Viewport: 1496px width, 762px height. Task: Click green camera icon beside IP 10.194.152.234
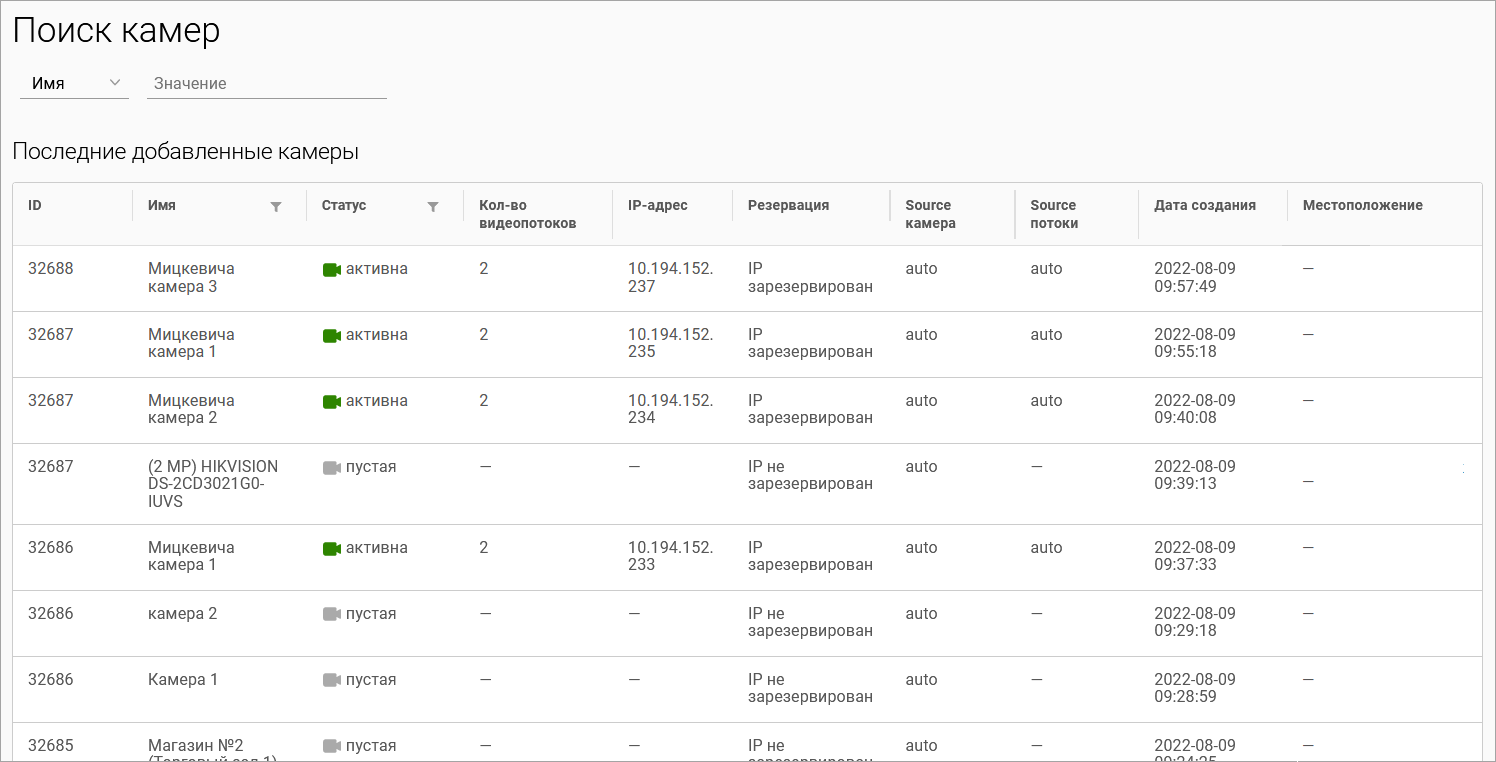pyautogui.click(x=332, y=402)
